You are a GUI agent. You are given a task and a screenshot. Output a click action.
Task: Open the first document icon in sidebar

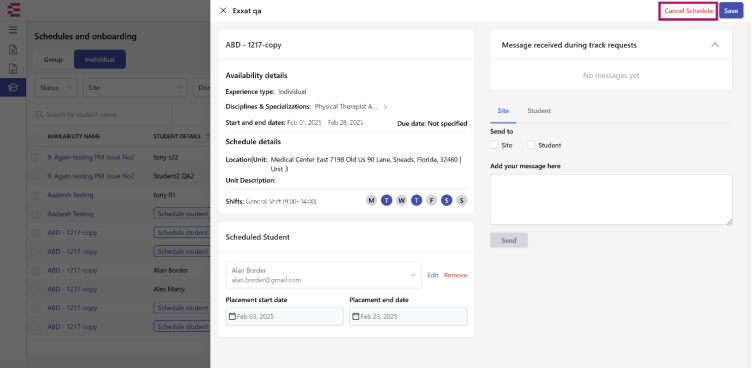pyautogui.click(x=13, y=49)
